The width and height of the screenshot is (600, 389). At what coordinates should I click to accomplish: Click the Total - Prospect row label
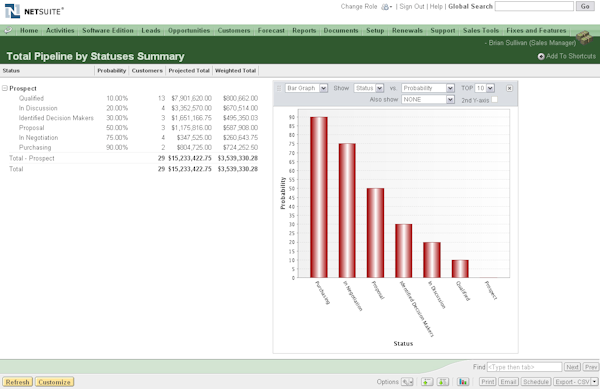coord(32,158)
